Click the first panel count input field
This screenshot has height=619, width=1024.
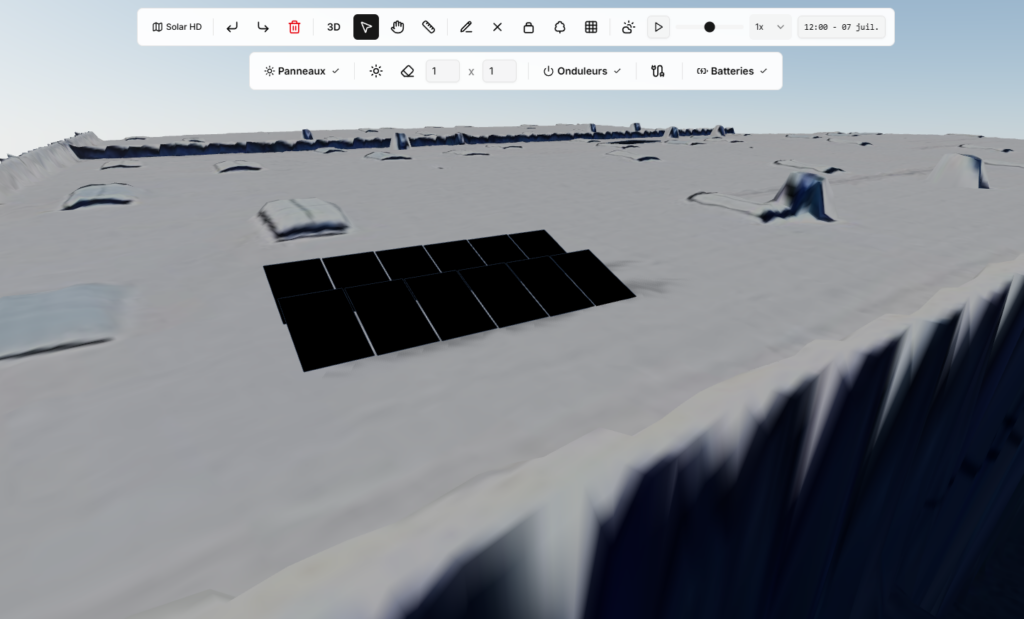(x=443, y=71)
